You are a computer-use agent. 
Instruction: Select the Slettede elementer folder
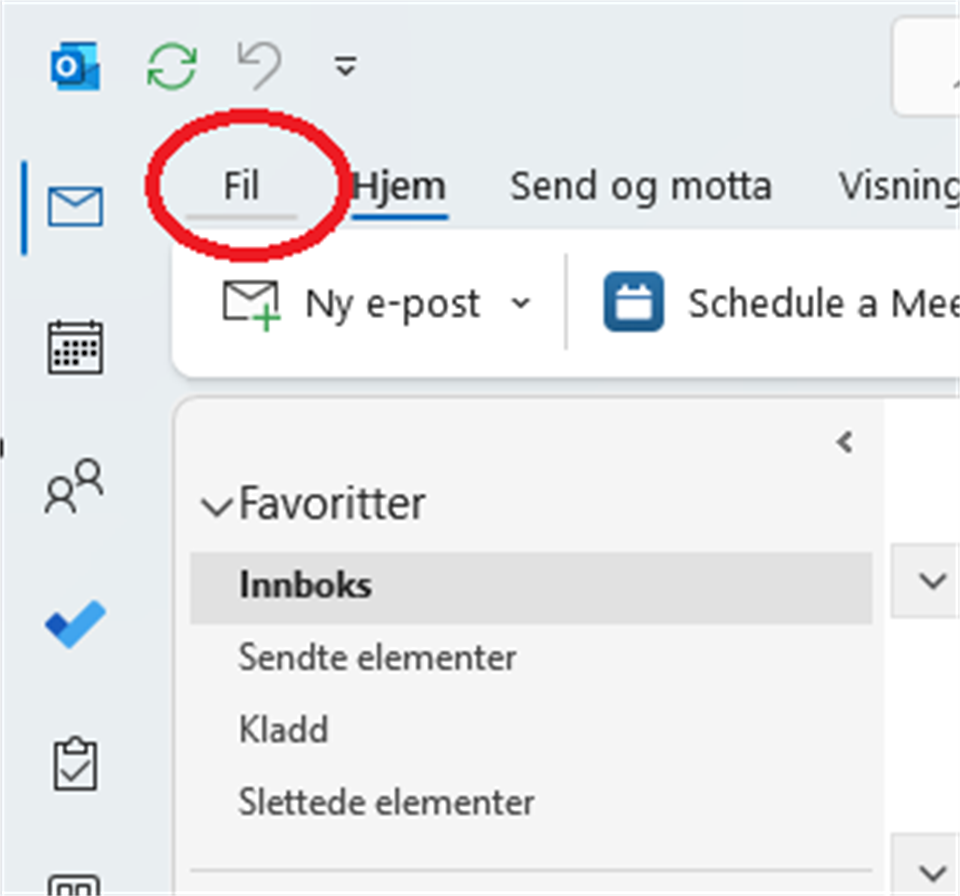(x=386, y=802)
